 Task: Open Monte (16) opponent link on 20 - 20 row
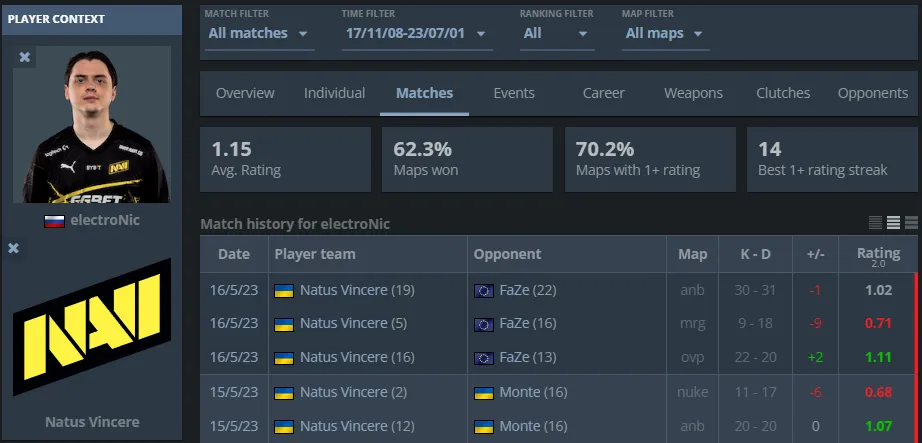tap(533, 425)
